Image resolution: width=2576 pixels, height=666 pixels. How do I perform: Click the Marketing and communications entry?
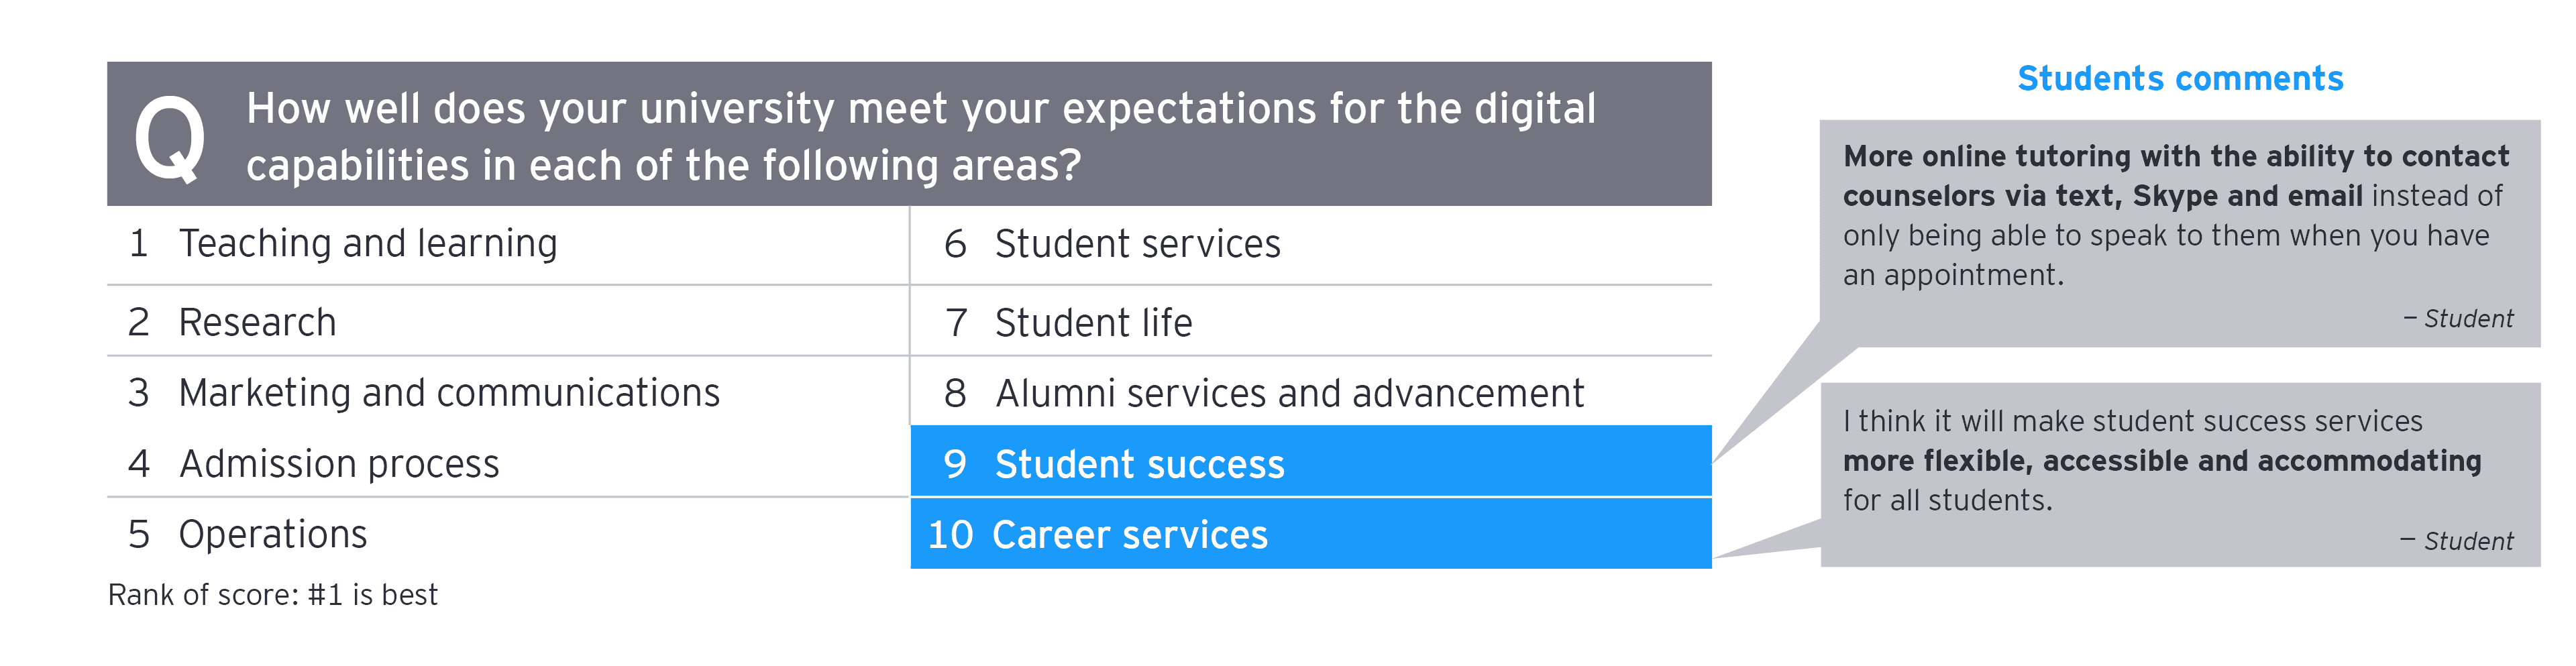449,393
